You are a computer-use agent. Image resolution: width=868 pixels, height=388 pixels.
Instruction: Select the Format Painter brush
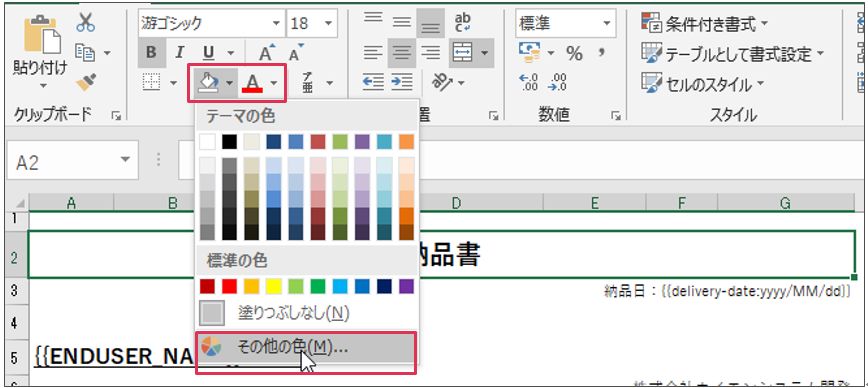[x=86, y=82]
